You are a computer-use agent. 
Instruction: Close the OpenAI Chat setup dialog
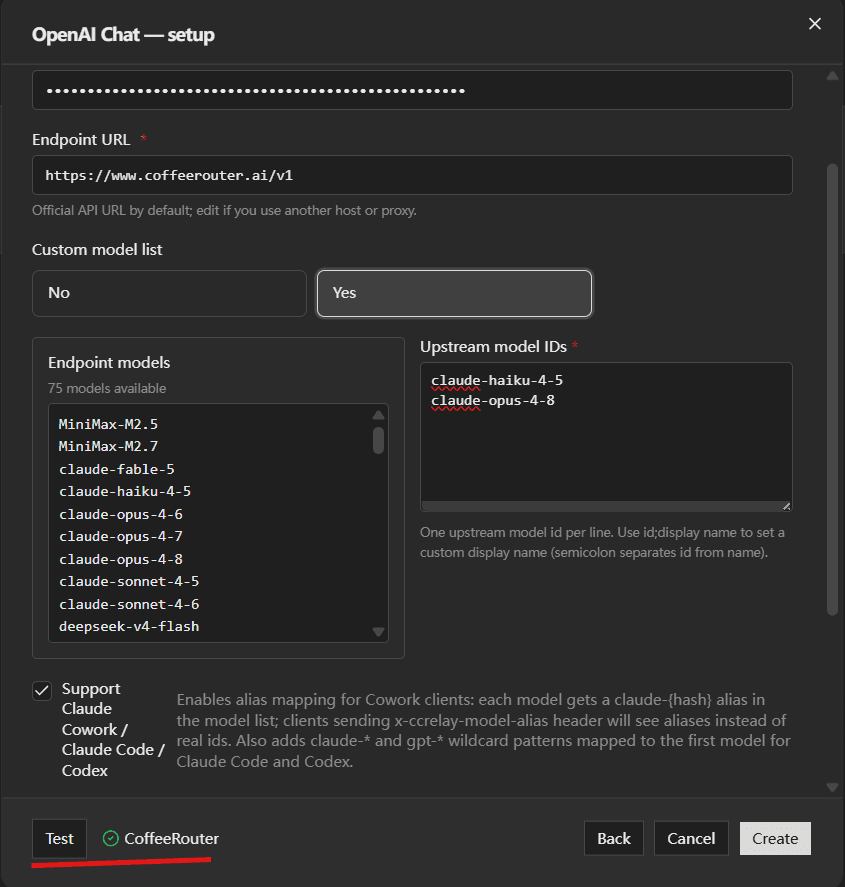click(x=814, y=24)
